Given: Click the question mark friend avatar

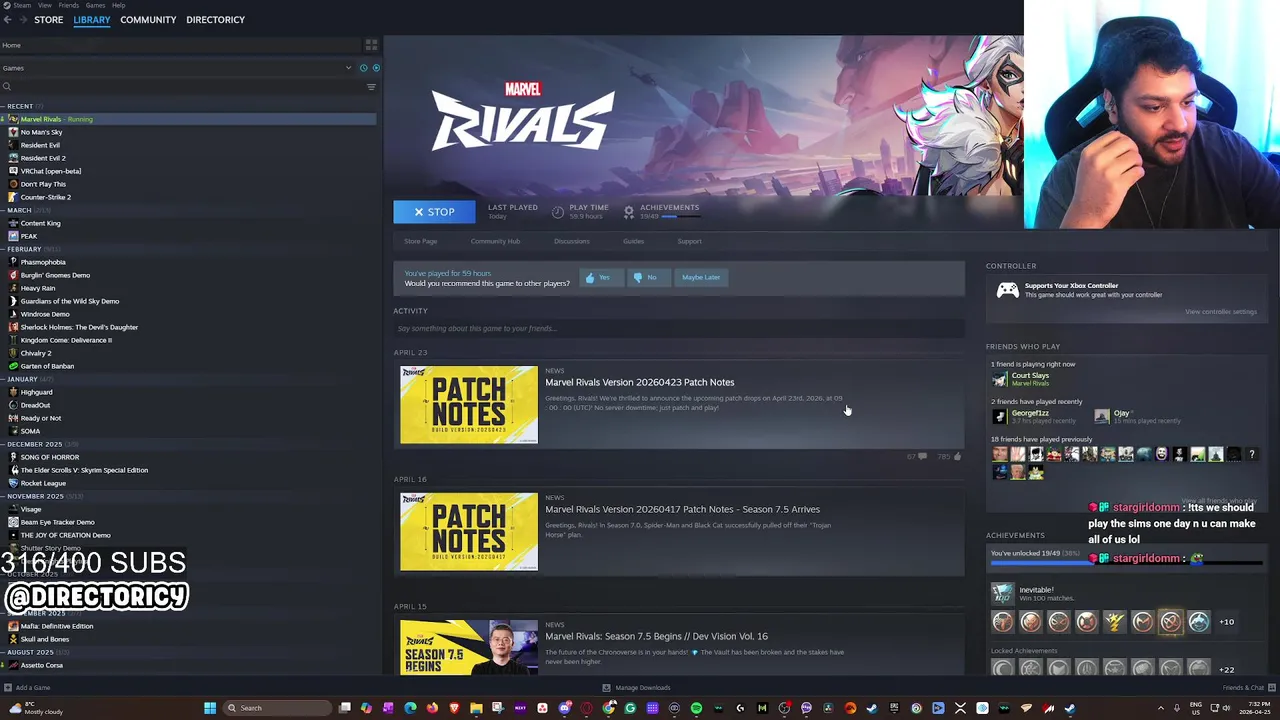Looking at the screenshot, I should 1251,454.
